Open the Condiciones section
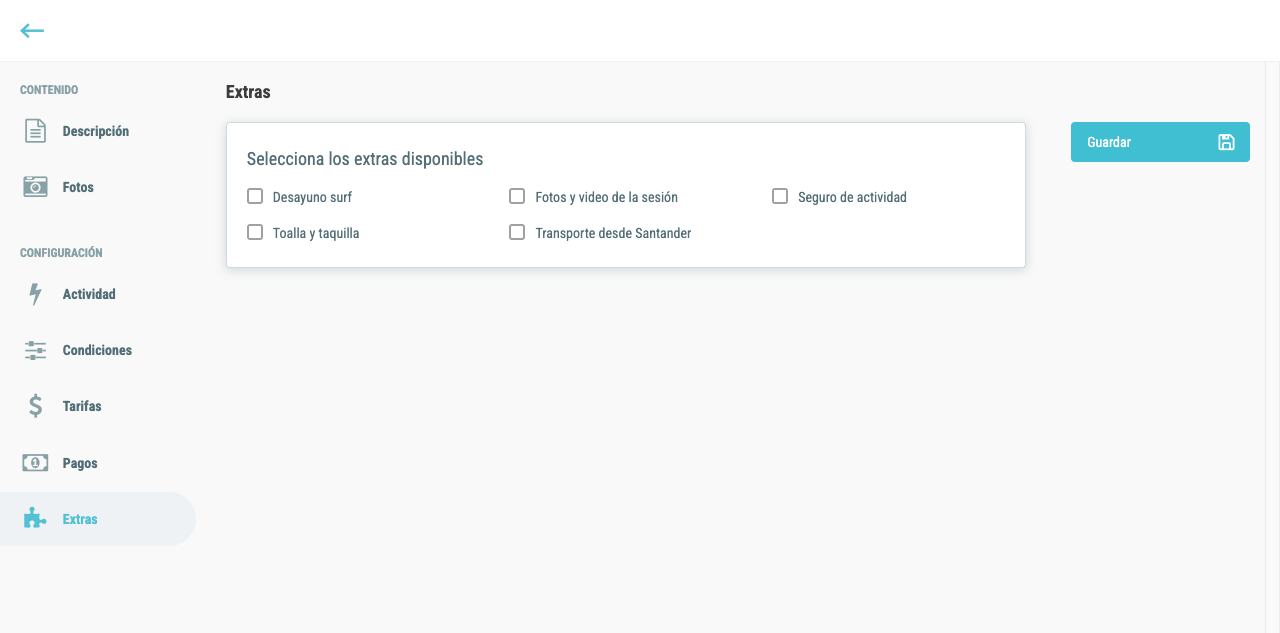The width and height of the screenshot is (1280, 633). (x=98, y=350)
